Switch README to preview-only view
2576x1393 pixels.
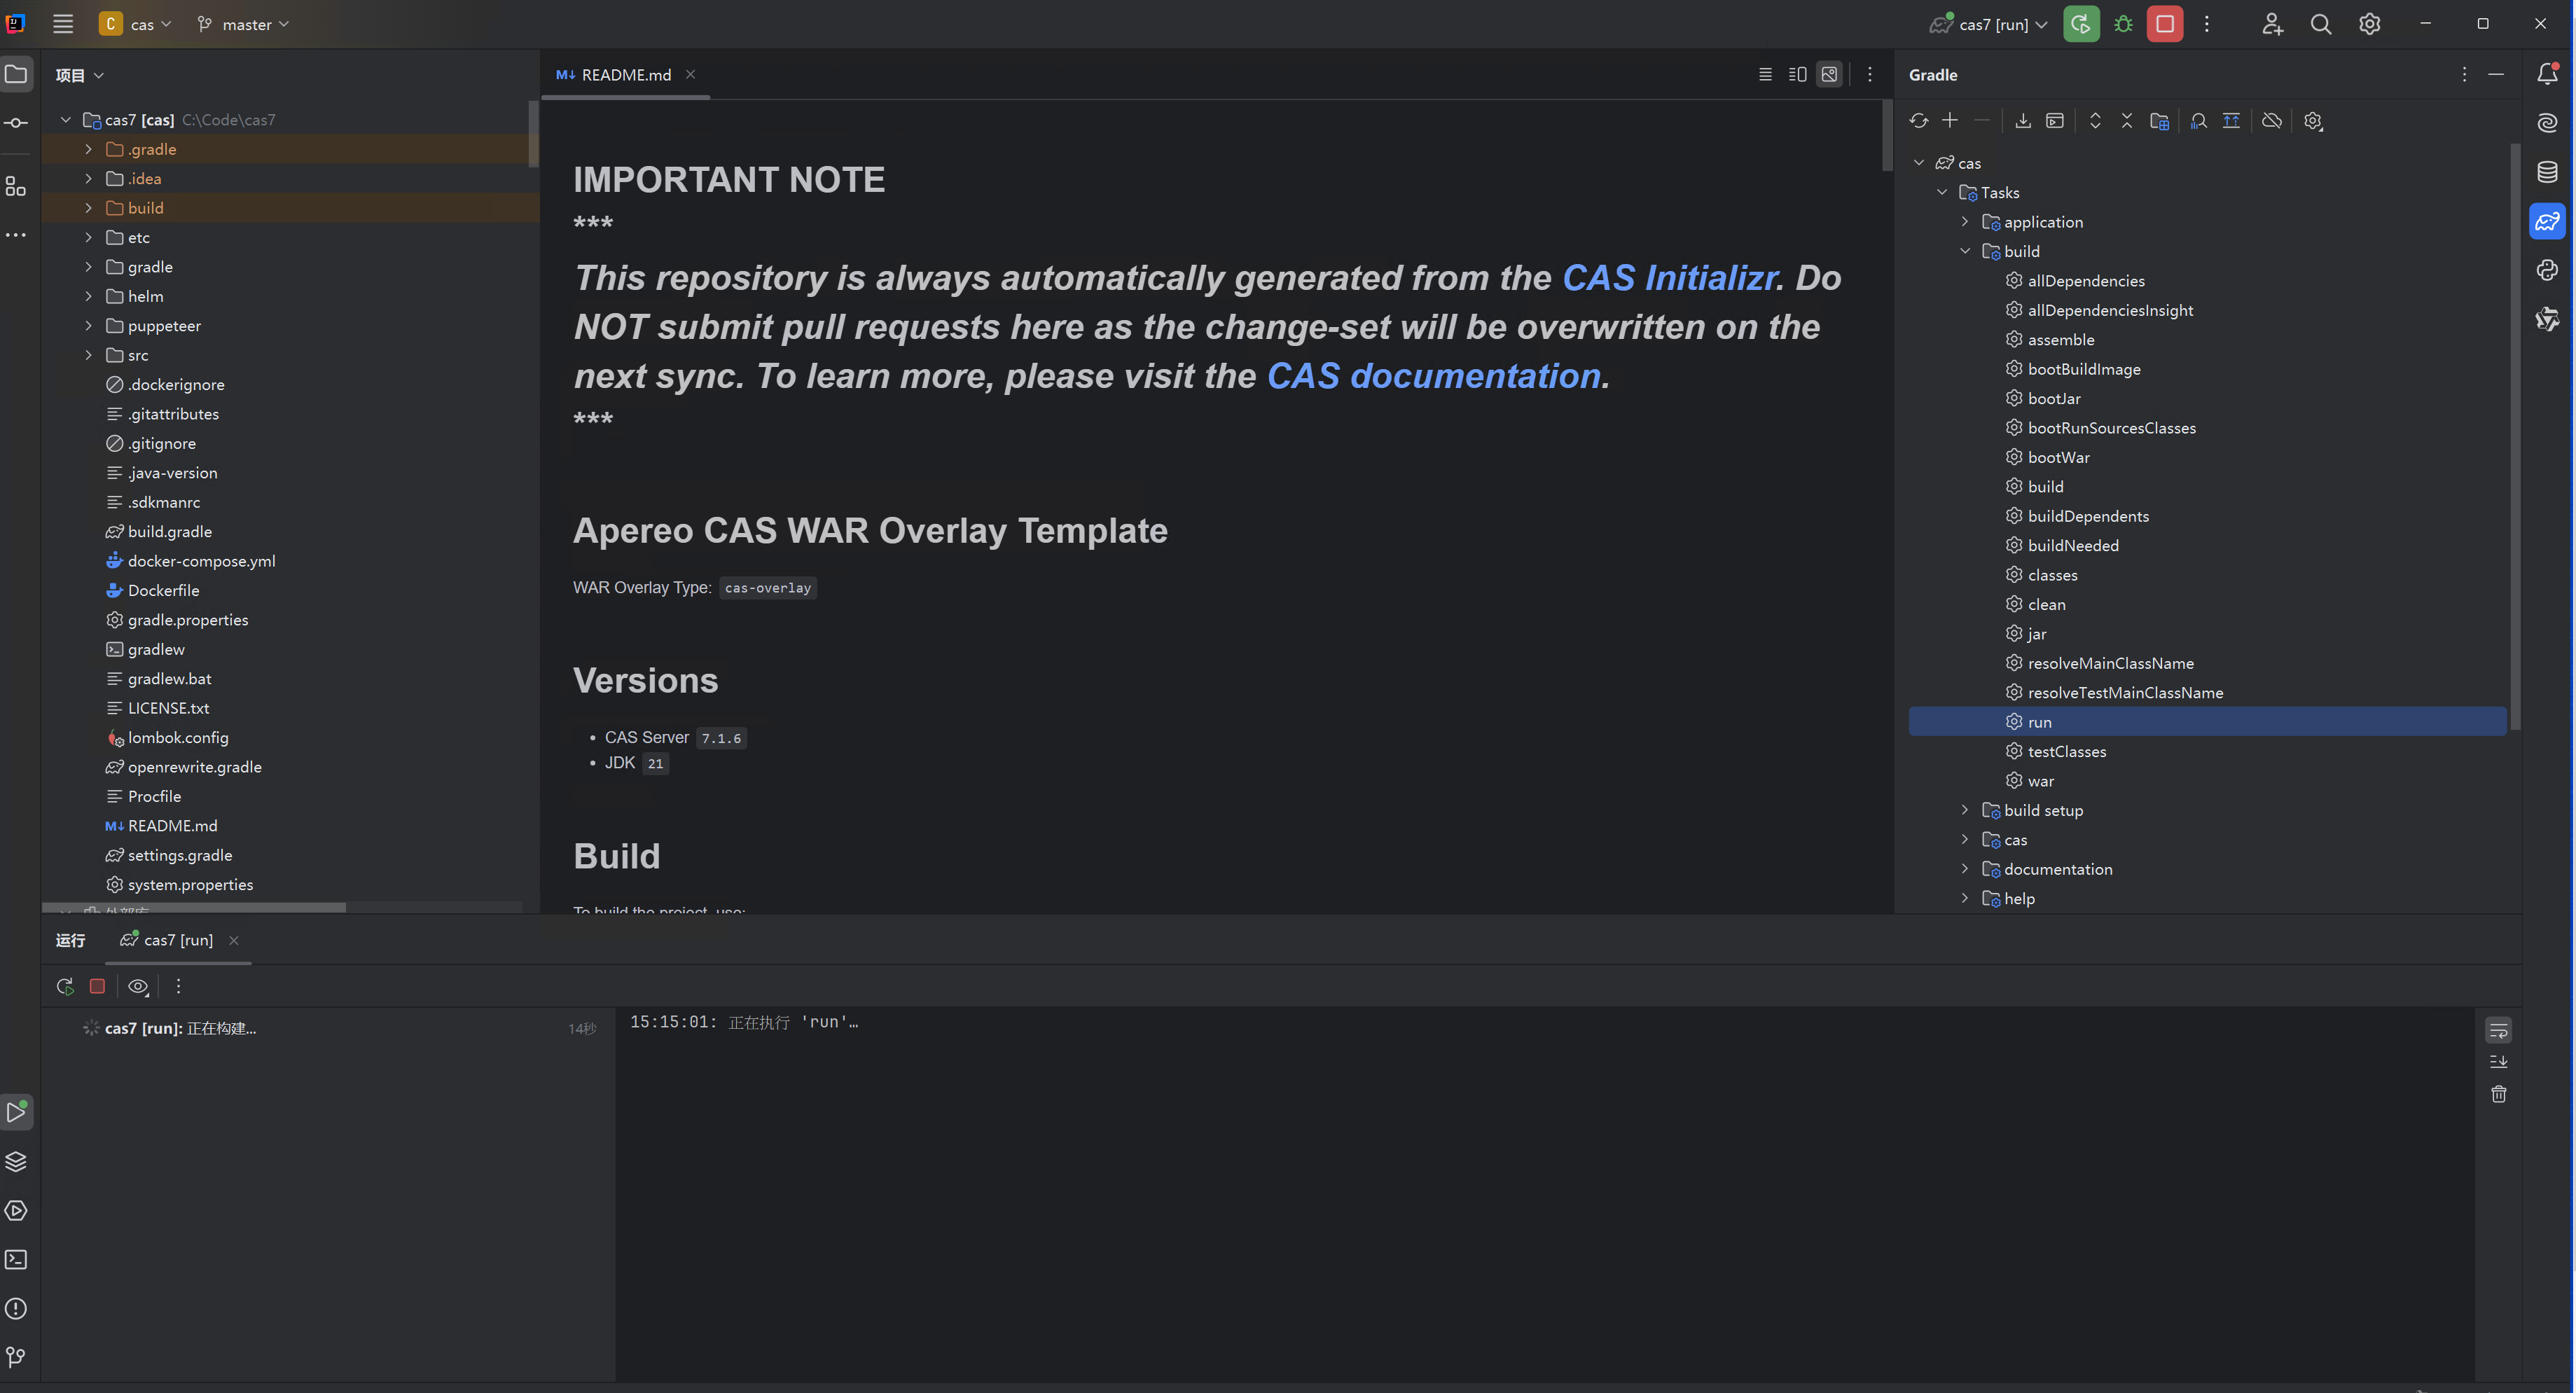pyautogui.click(x=1829, y=75)
